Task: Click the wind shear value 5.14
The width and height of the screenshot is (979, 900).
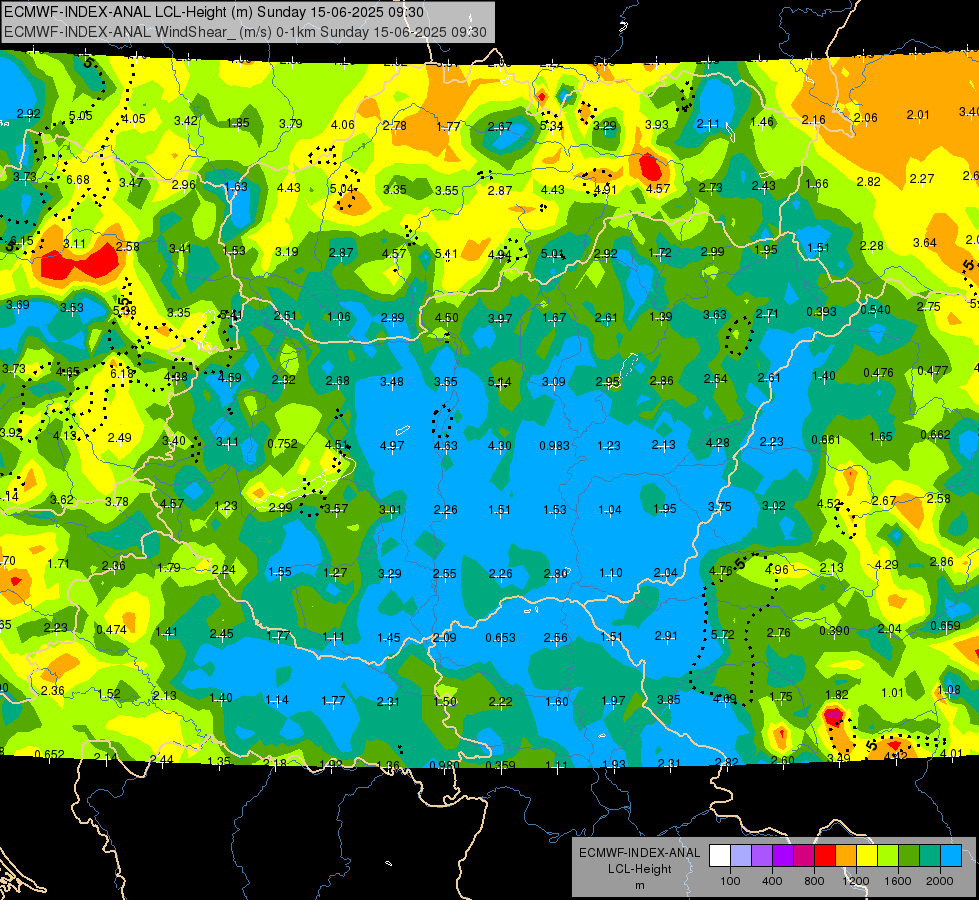Action: 499,382
